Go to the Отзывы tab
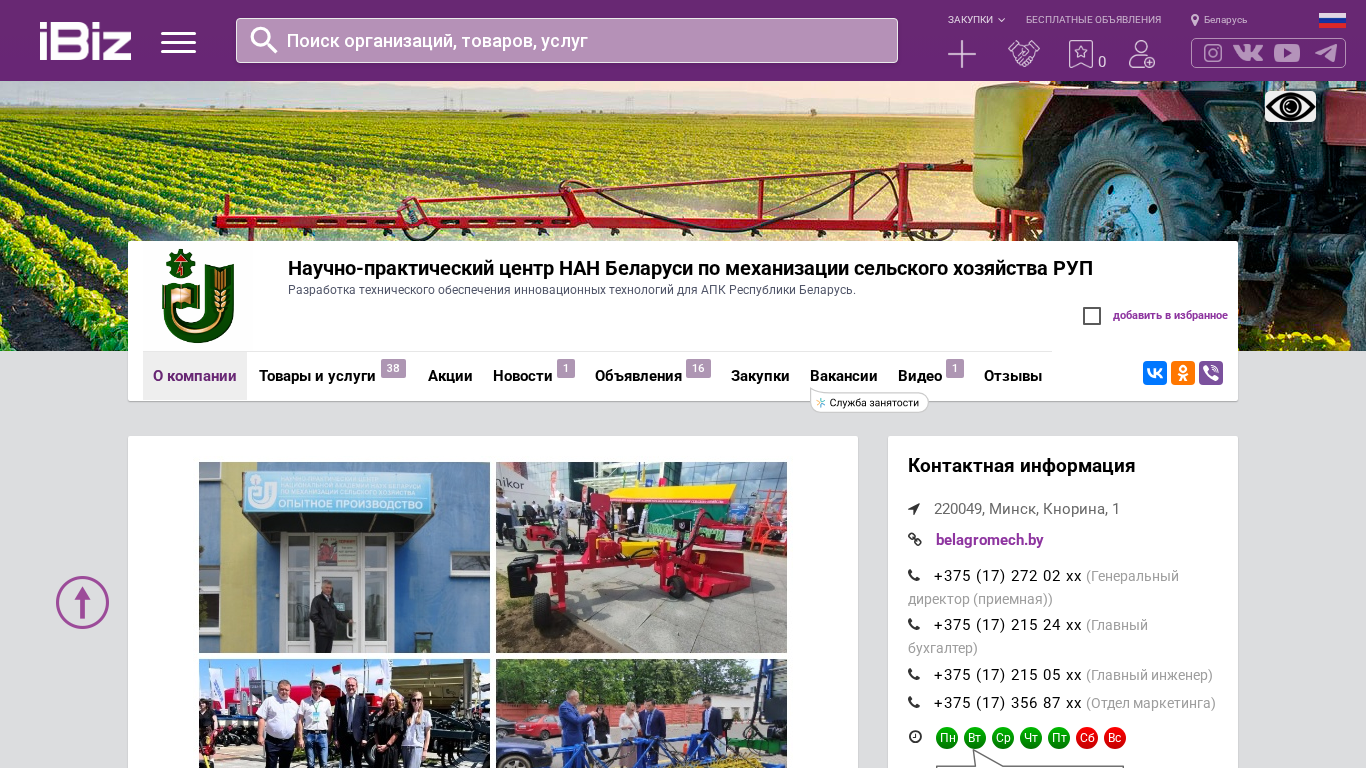 (x=1013, y=376)
